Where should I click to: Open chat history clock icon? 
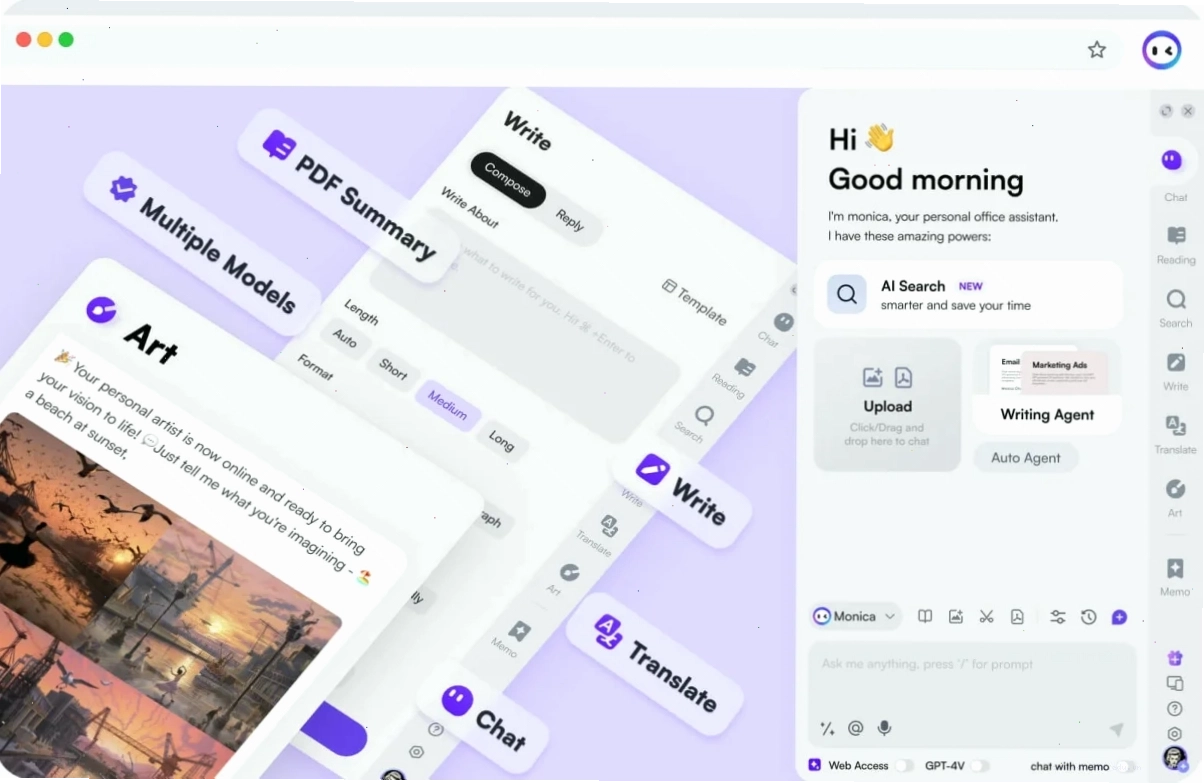tap(1089, 616)
